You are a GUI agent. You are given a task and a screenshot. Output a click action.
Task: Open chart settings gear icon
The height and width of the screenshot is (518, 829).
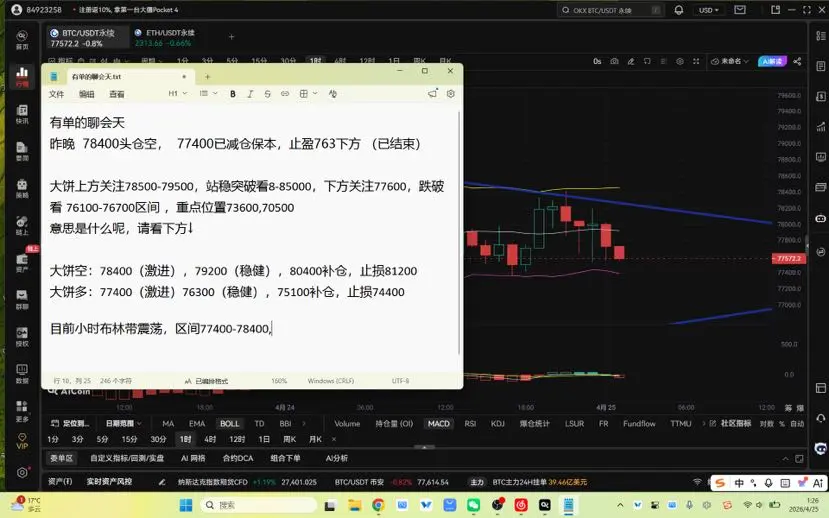pos(680,61)
